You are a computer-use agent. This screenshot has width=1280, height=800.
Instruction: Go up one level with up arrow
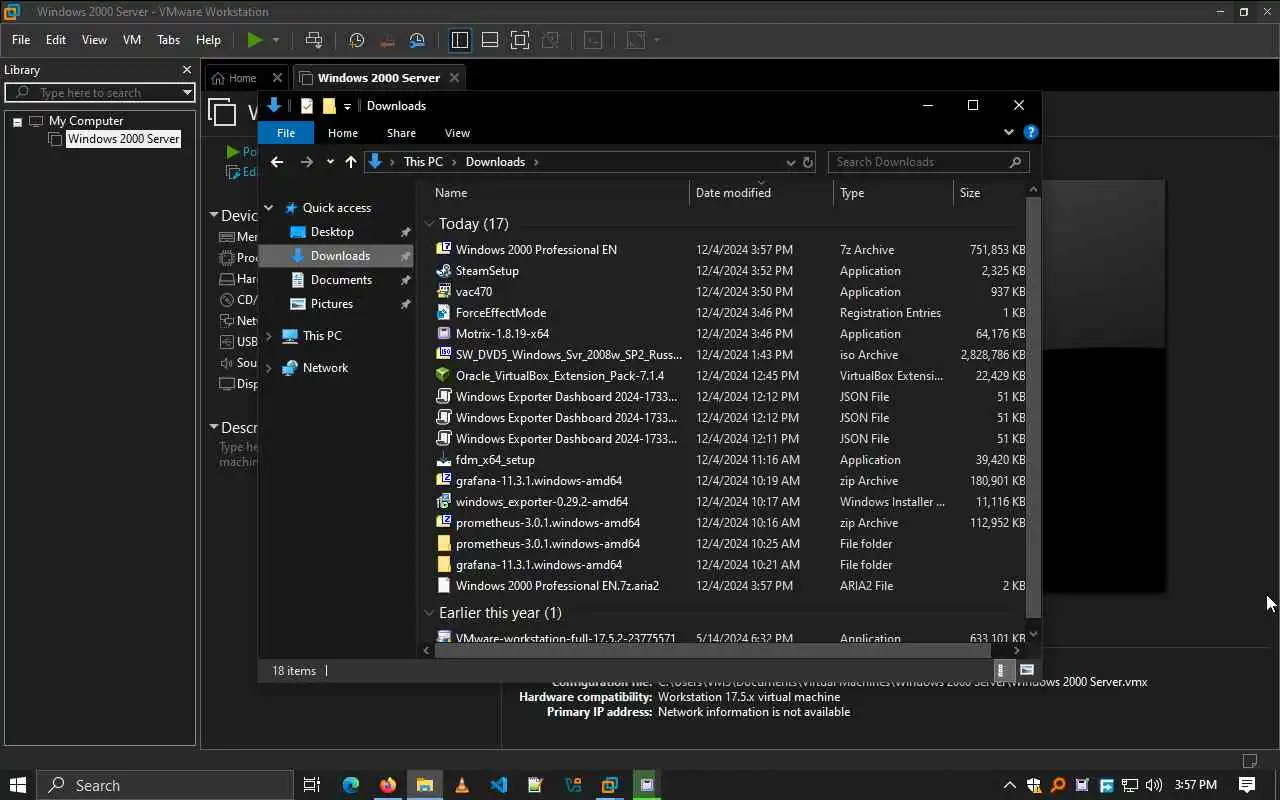pos(351,162)
